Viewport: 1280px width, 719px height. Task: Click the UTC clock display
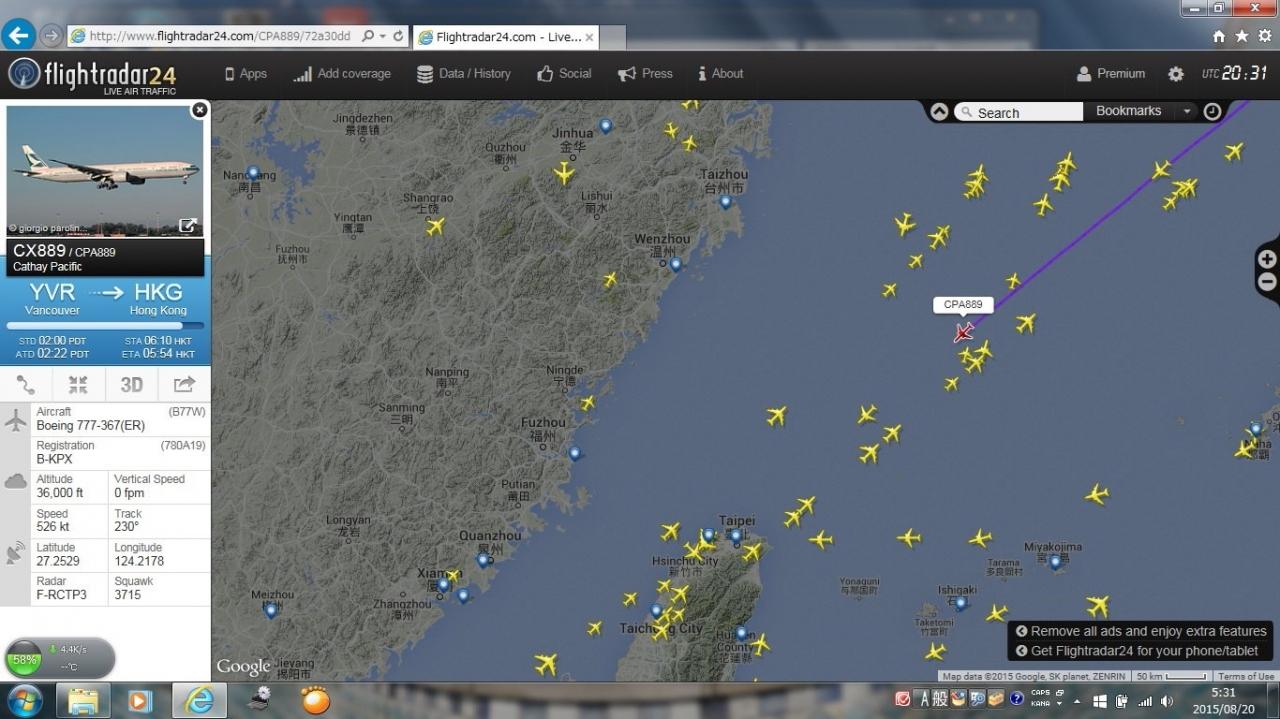[1235, 73]
